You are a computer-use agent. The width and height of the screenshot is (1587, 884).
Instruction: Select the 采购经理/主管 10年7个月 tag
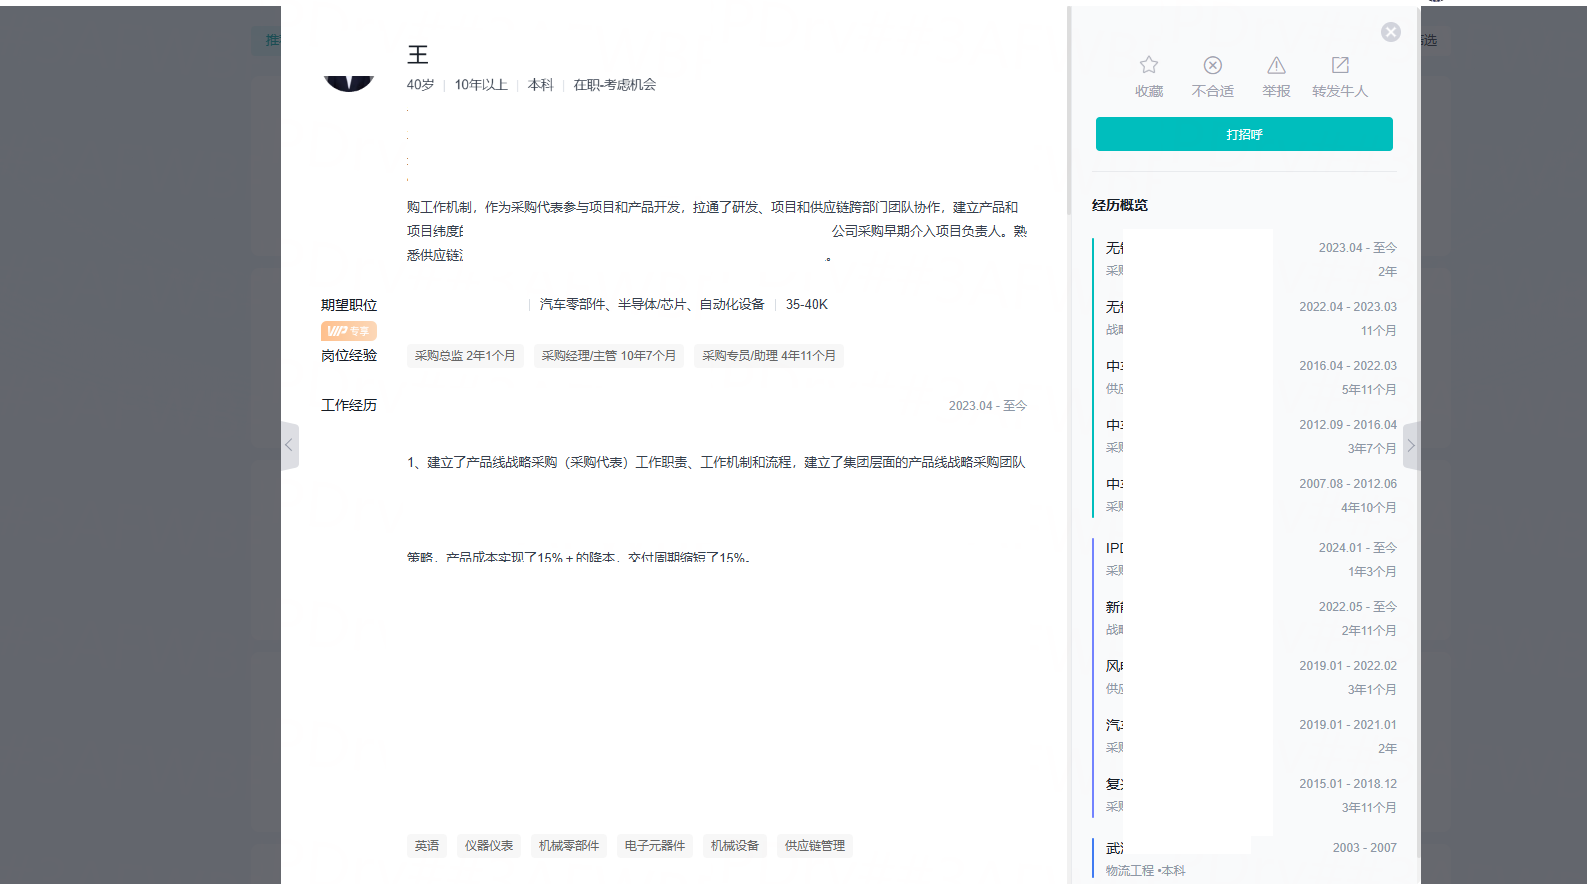pos(608,356)
